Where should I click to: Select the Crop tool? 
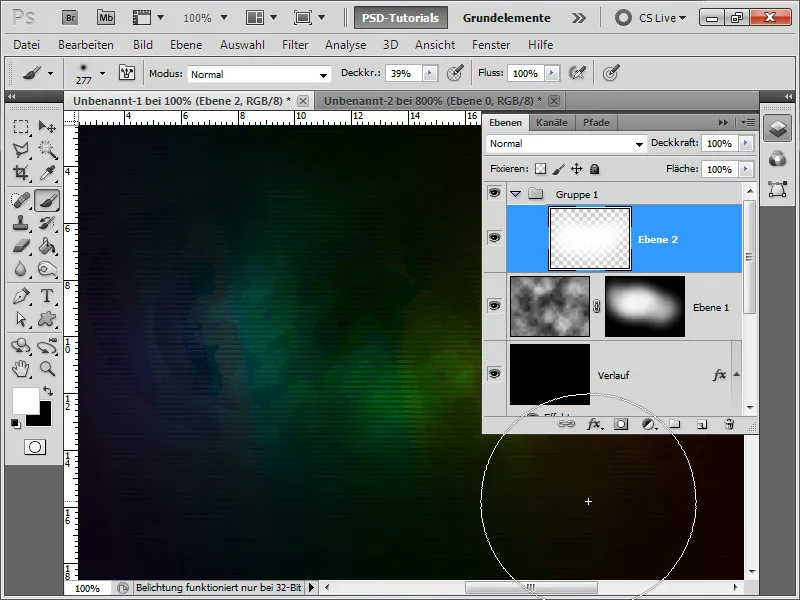tap(21, 172)
